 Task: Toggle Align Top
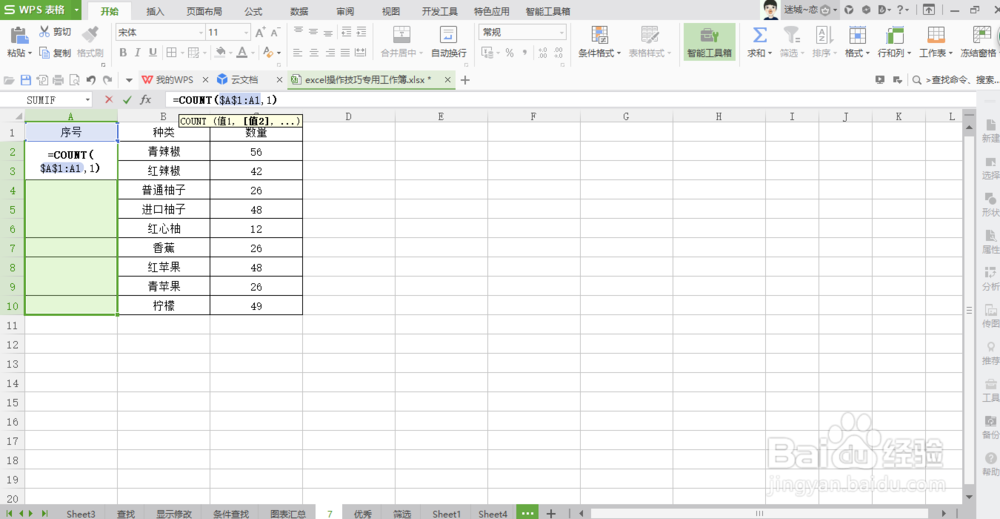tap(298, 31)
